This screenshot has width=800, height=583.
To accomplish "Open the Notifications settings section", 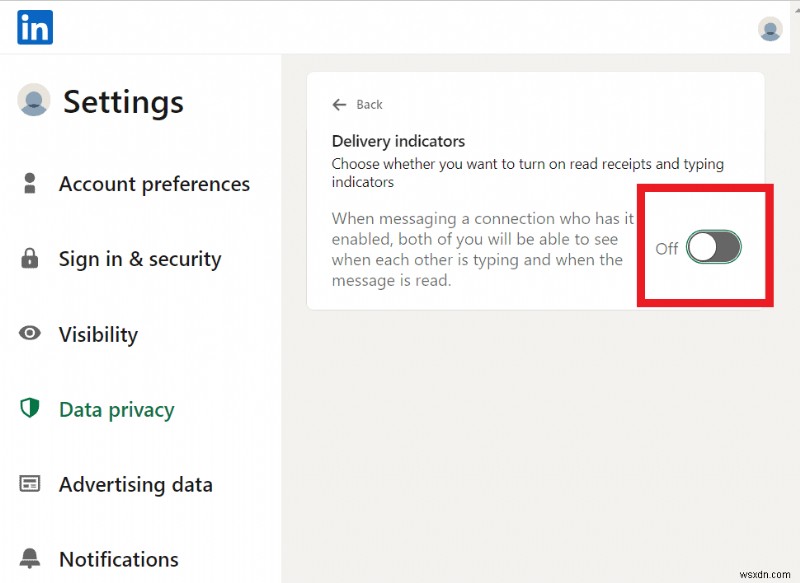I will click(x=119, y=560).
